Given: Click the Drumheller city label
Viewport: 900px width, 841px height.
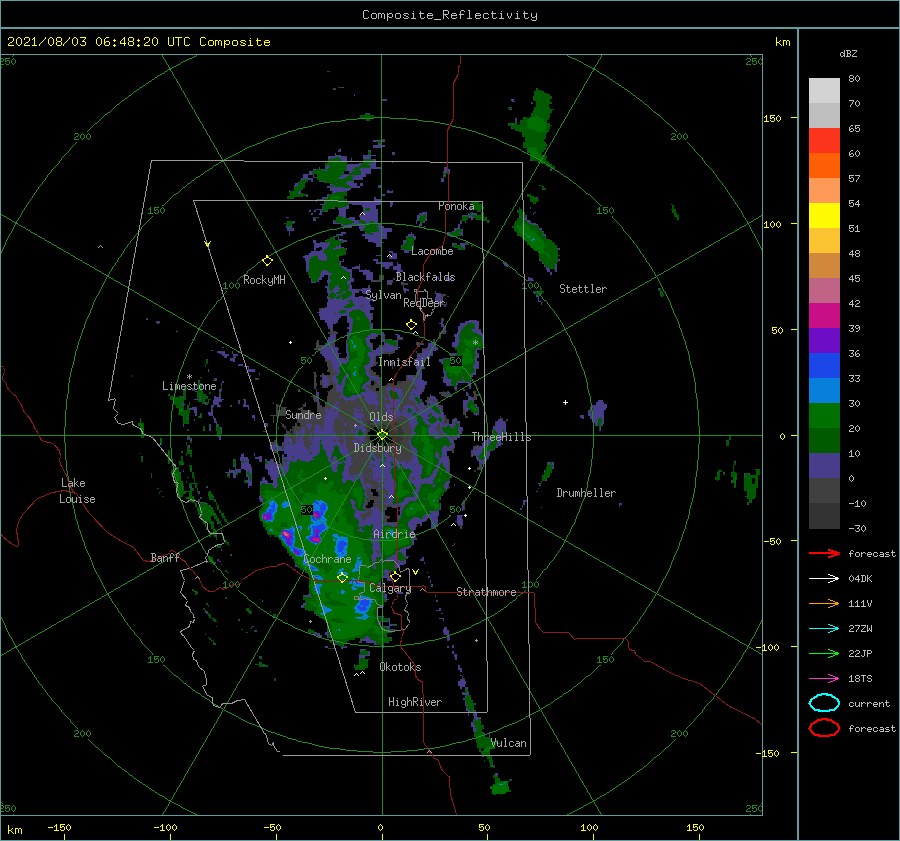Looking at the screenshot, I should [x=586, y=493].
